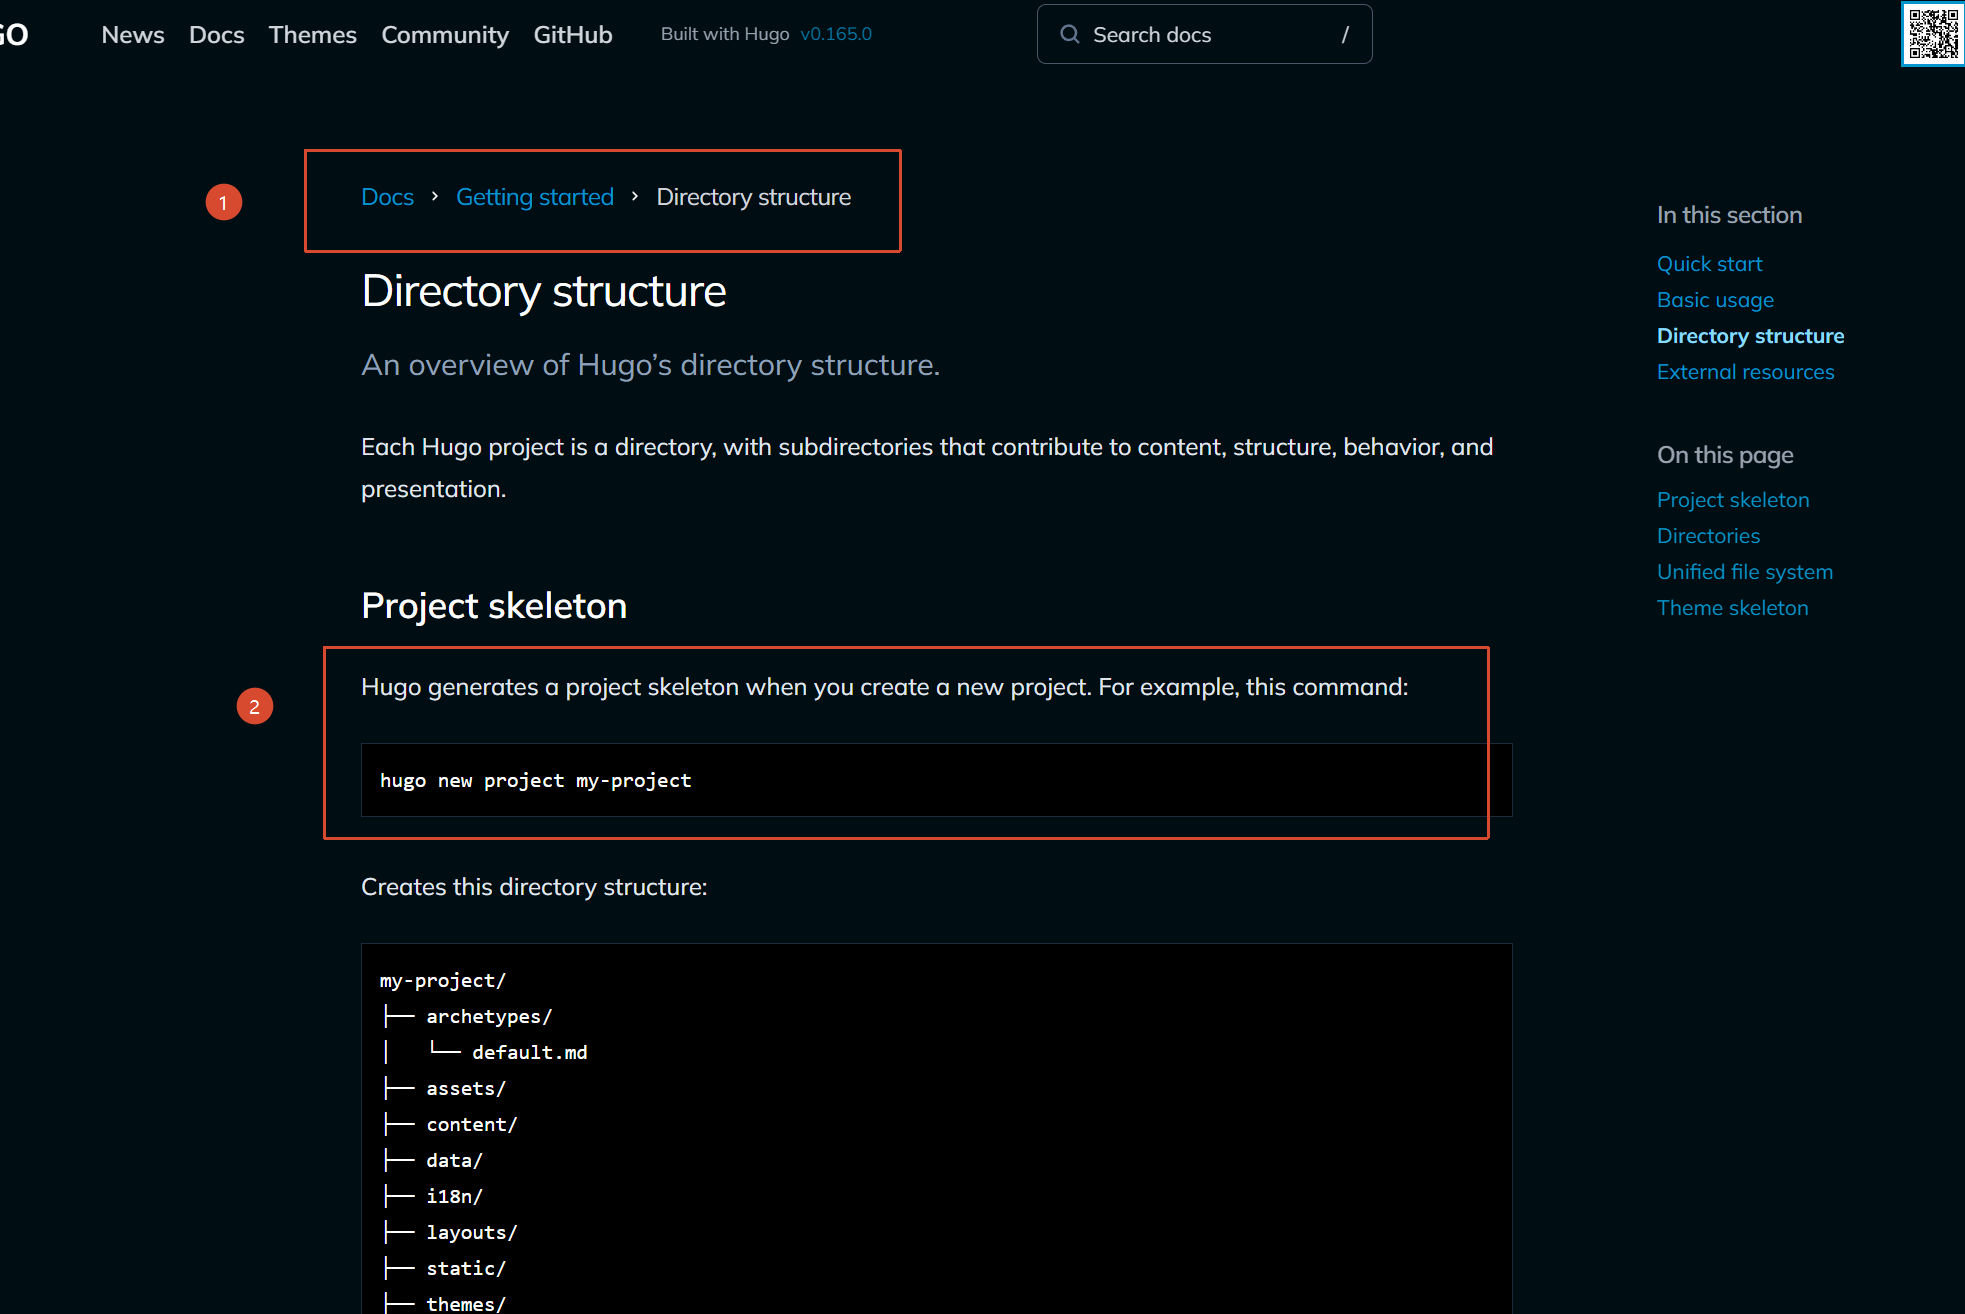The height and width of the screenshot is (1314, 1965).
Task: Click the 'archetypes/' line in the tree
Action: coord(489,1017)
